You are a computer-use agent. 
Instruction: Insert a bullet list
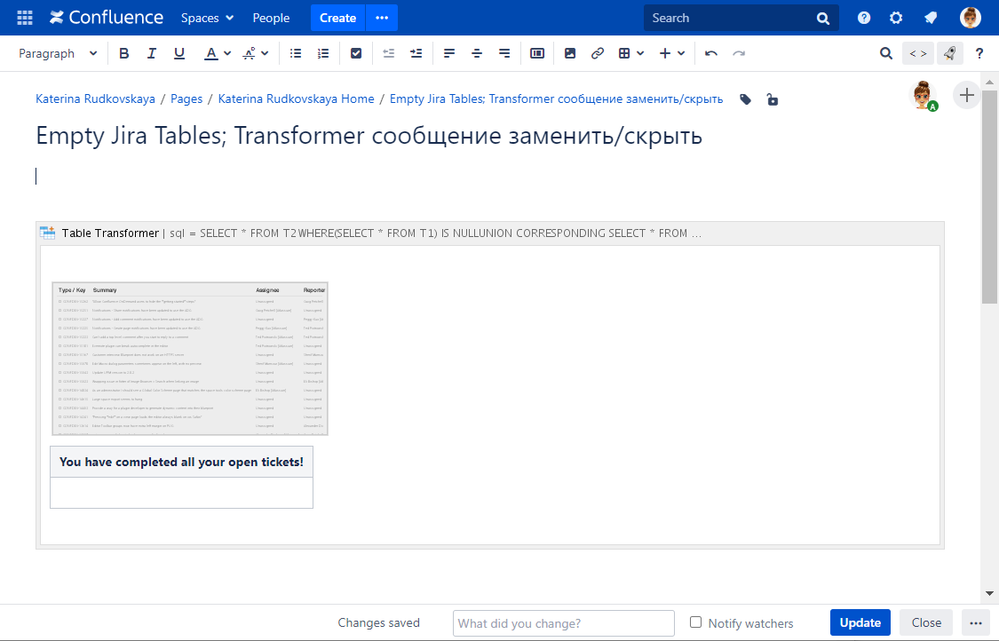pos(296,54)
